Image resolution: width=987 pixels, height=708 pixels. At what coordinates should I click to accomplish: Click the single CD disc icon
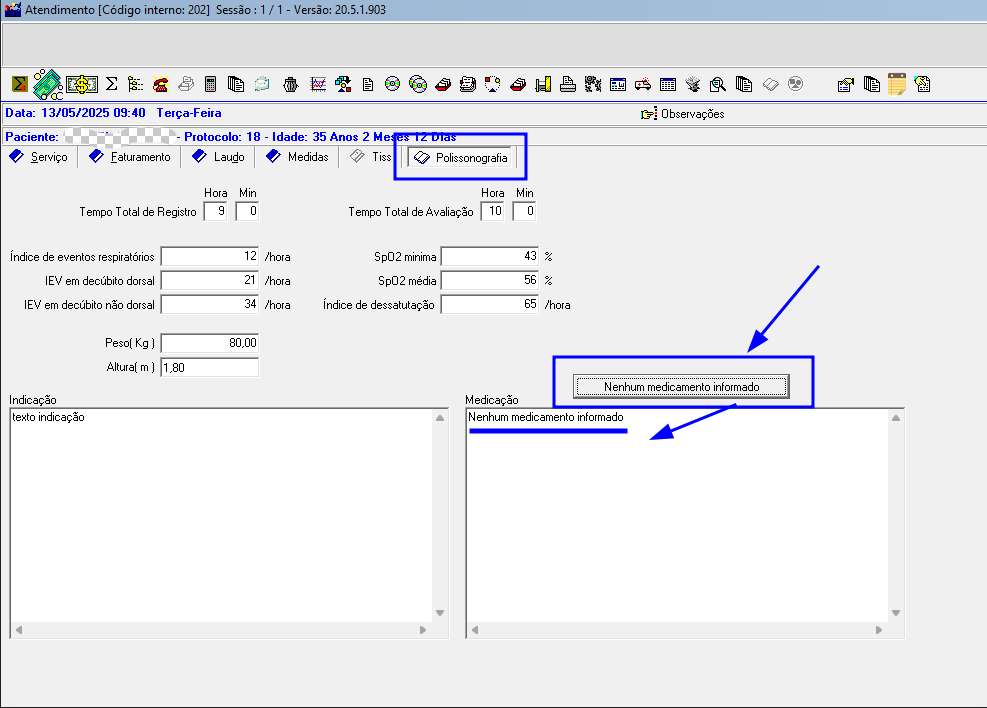tap(392, 84)
